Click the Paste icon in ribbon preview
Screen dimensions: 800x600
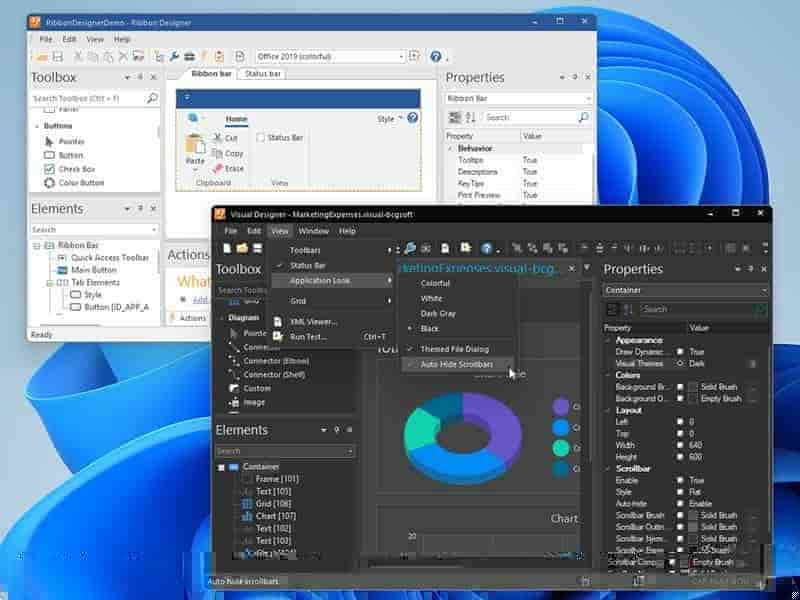[194, 144]
